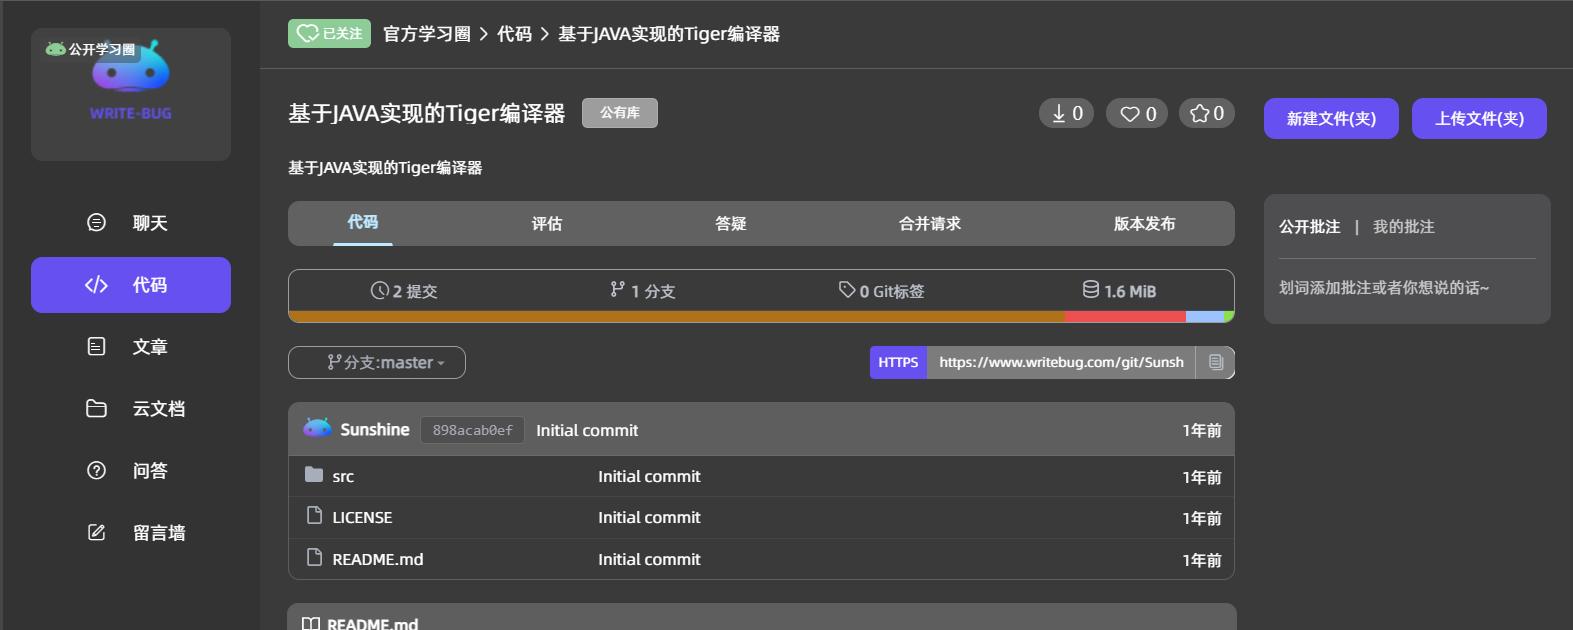The height and width of the screenshot is (630, 1573).
Task: Open the cloud documents folder icon
Action: [96, 408]
